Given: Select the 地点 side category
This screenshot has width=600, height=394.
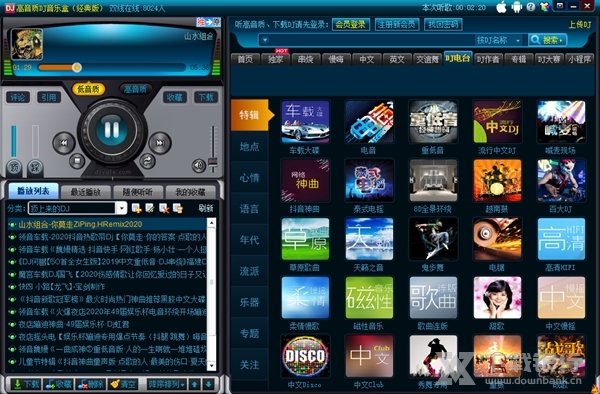Looking at the screenshot, I should click(x=249, y=147).
